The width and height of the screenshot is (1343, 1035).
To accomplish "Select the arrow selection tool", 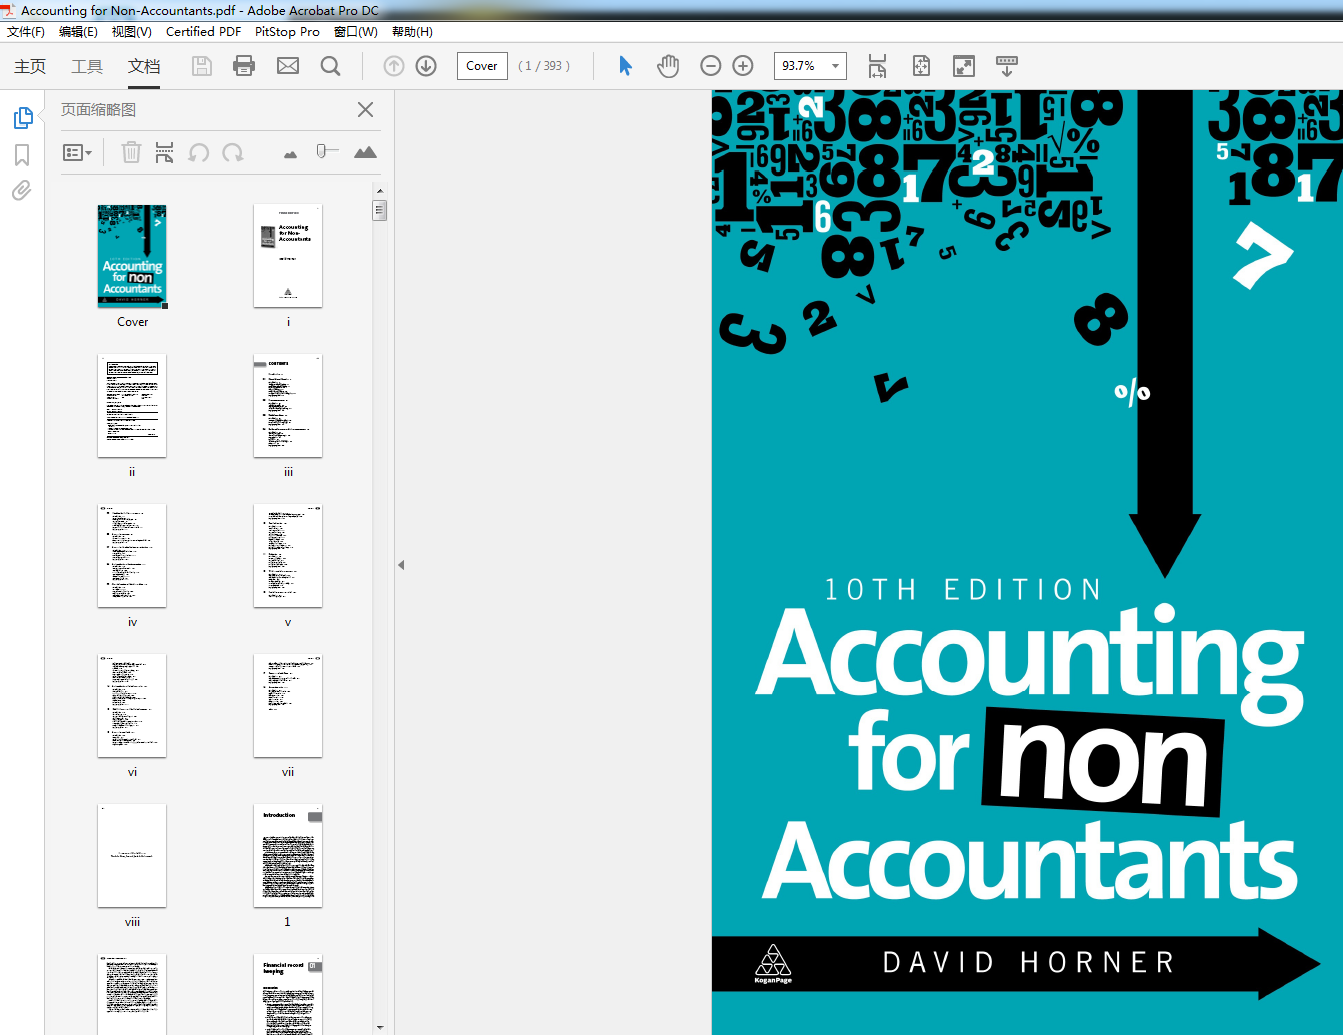I will click(x=625, y=66).
